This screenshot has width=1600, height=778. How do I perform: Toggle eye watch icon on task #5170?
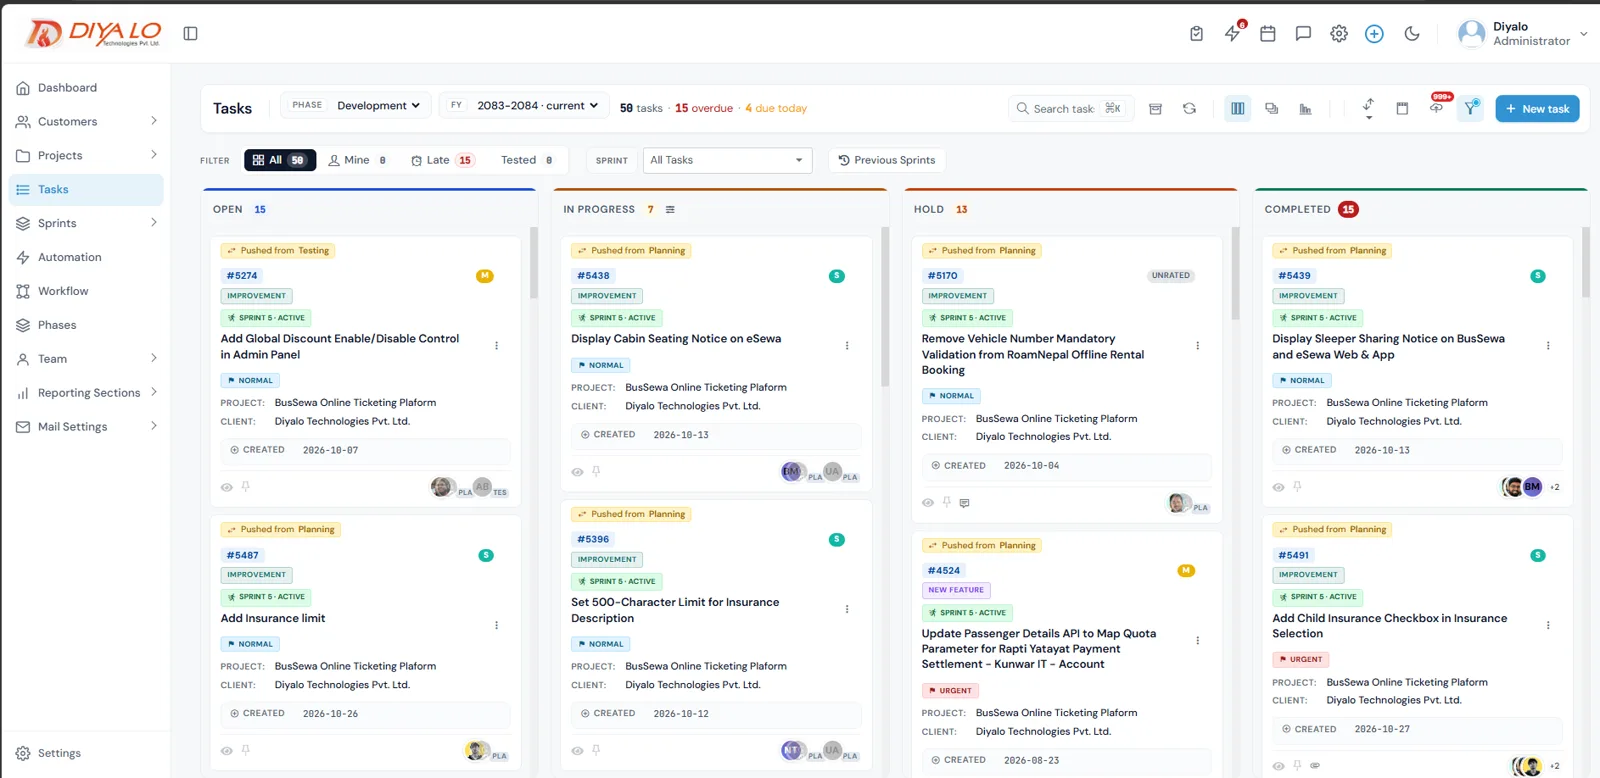928,503
